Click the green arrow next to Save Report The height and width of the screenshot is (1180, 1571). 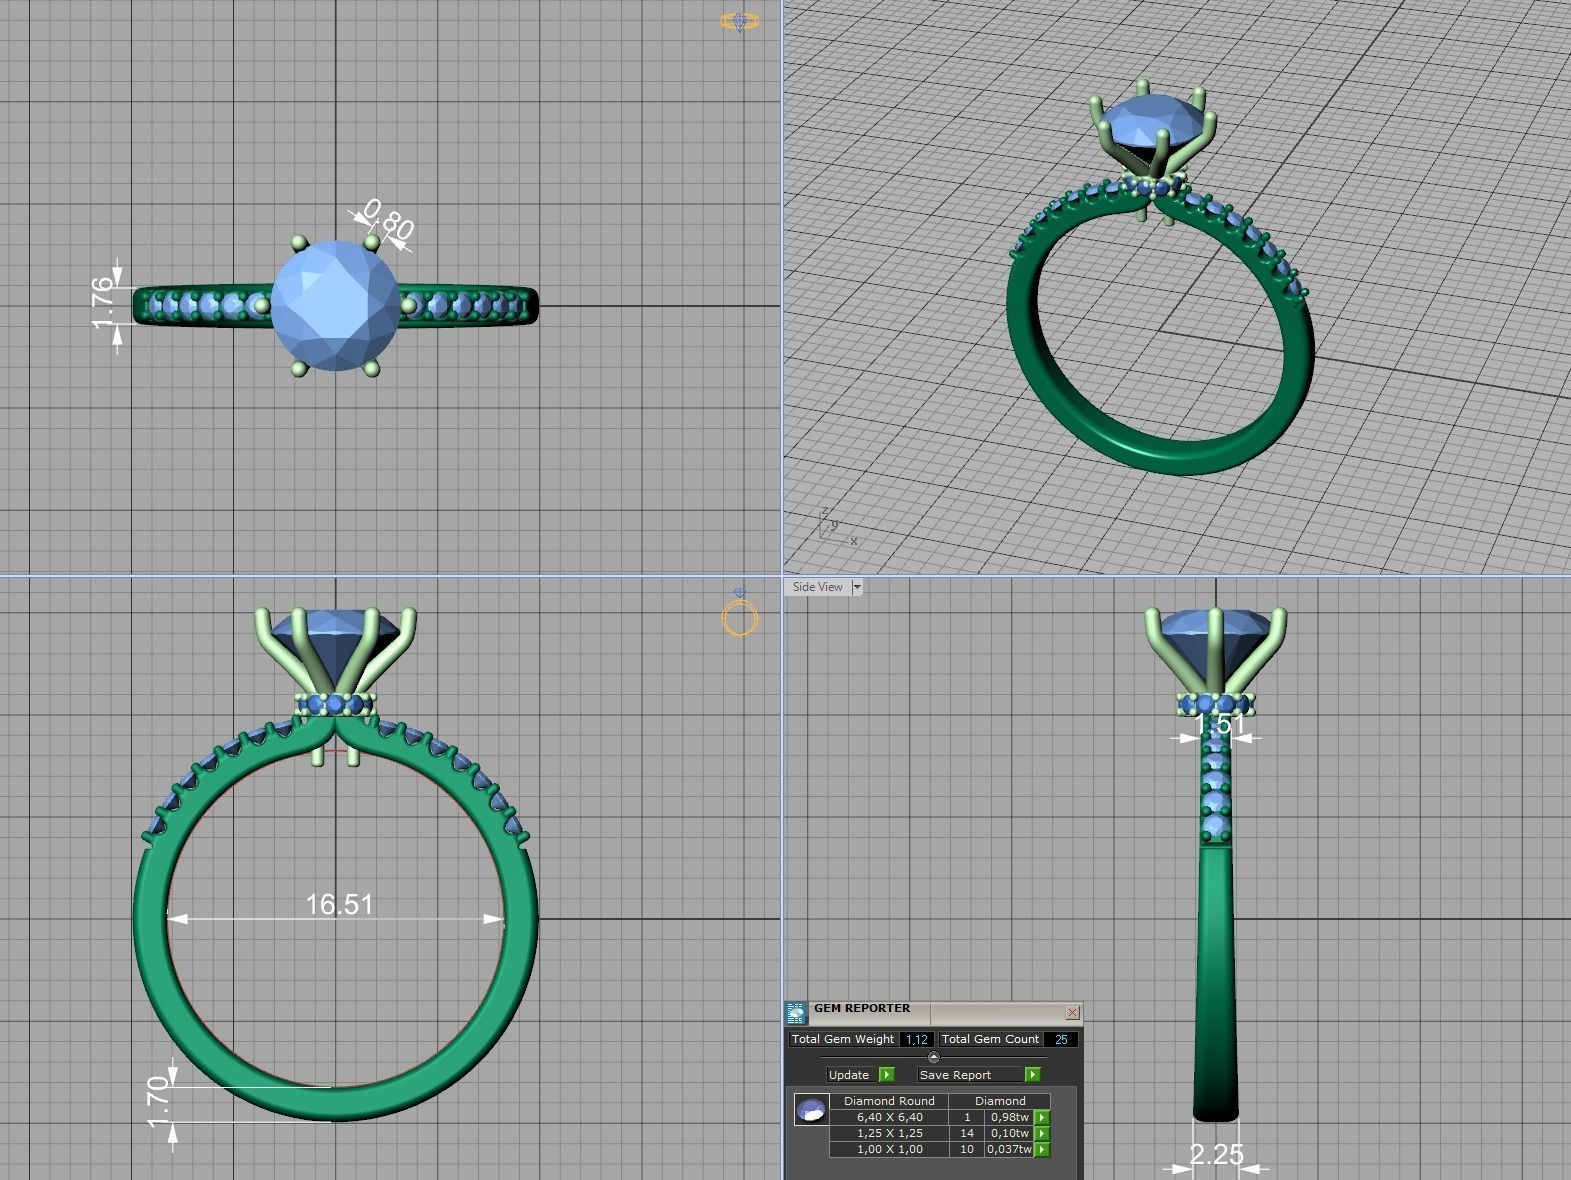(1032, 1074)
